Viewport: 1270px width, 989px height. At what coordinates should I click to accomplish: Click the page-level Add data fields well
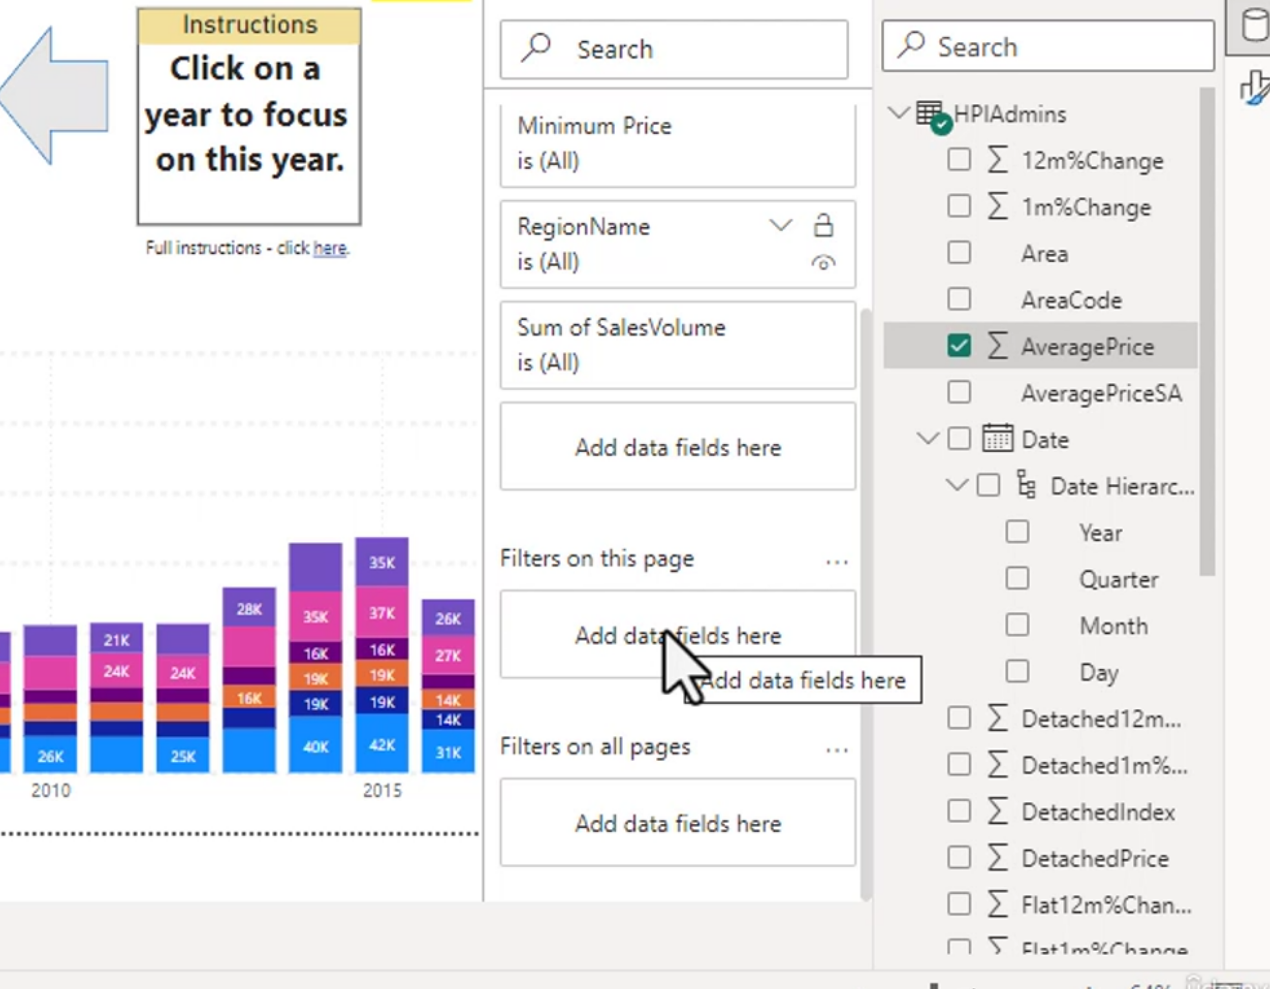(x=678, y=635)
